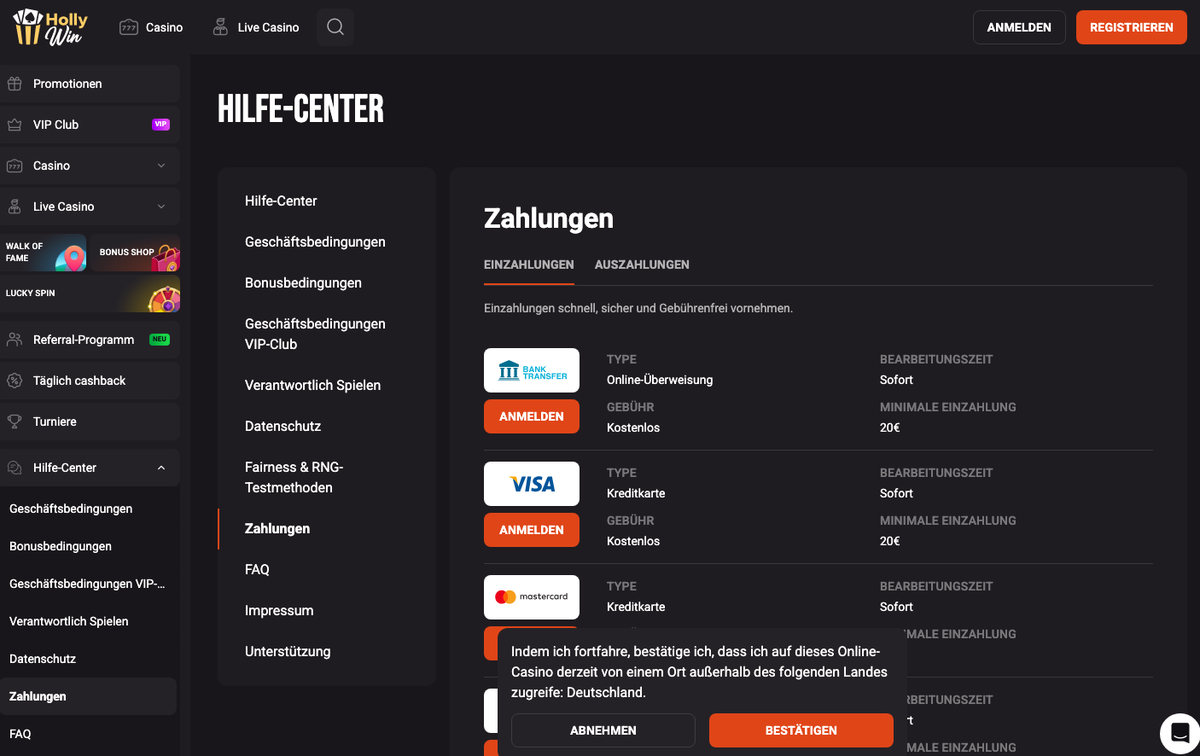Open Fairness & RNG-Testmethoden page

tap(294, 477)
